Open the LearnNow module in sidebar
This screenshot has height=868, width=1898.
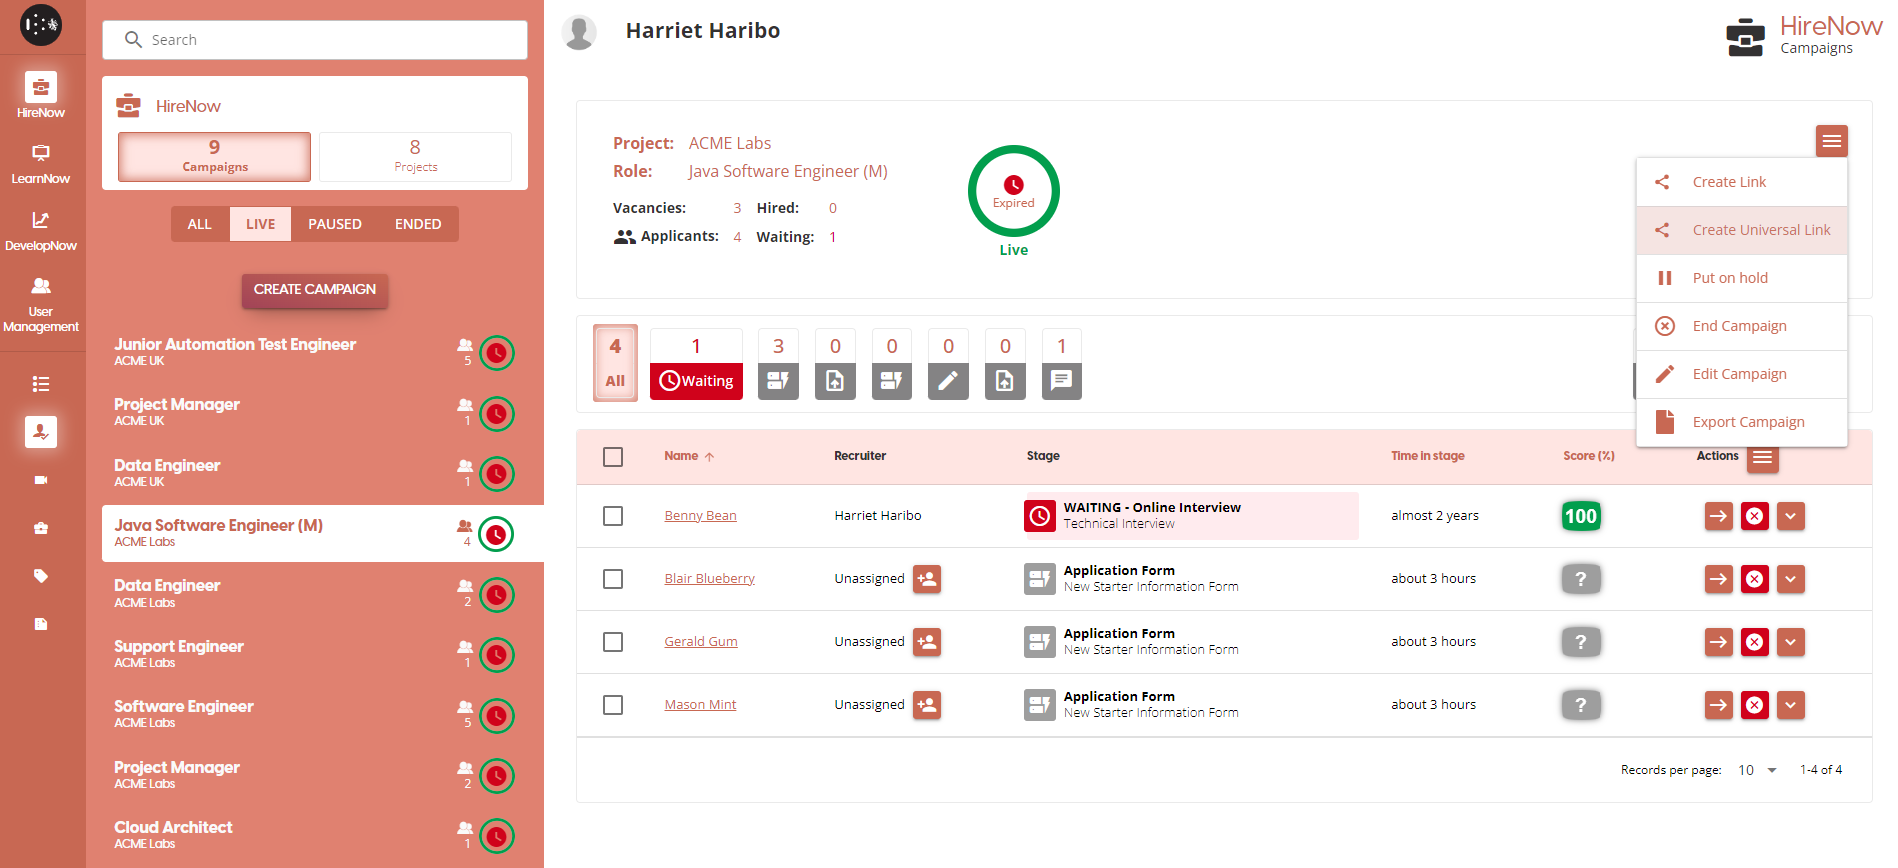click(x=41, y=164)
